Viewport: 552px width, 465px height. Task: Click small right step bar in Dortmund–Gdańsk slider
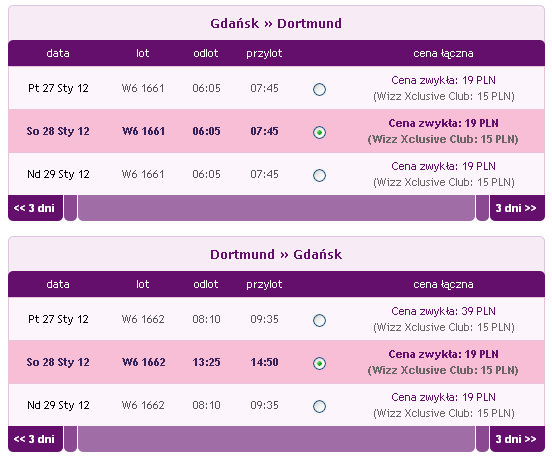tap(482, 439)
